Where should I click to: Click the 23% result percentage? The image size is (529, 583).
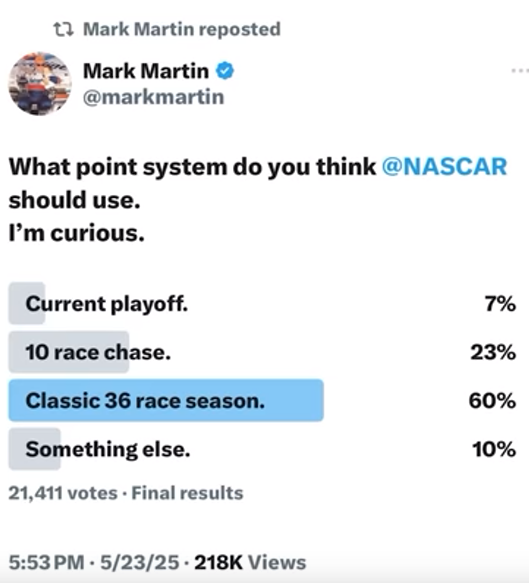pos(493,352)
